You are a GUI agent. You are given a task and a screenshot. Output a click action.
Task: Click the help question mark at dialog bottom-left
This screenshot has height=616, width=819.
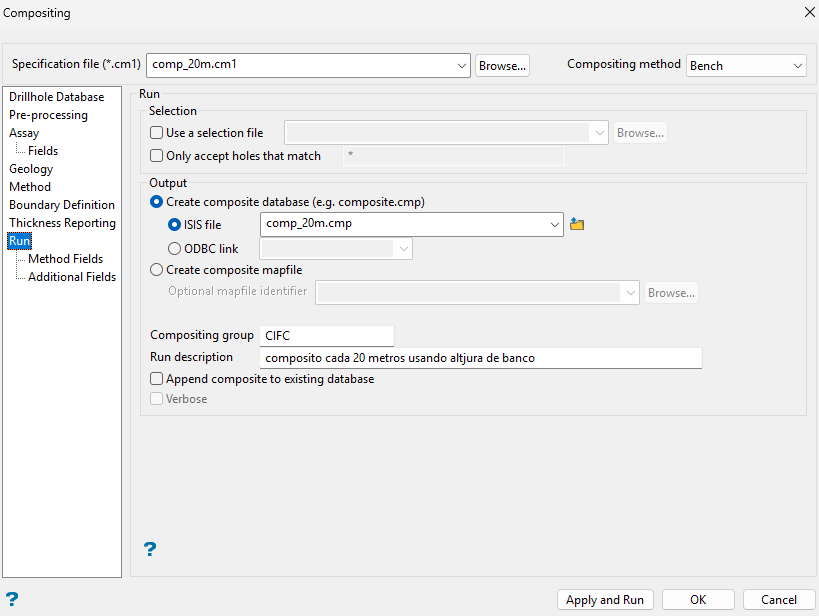click(11, 599)
